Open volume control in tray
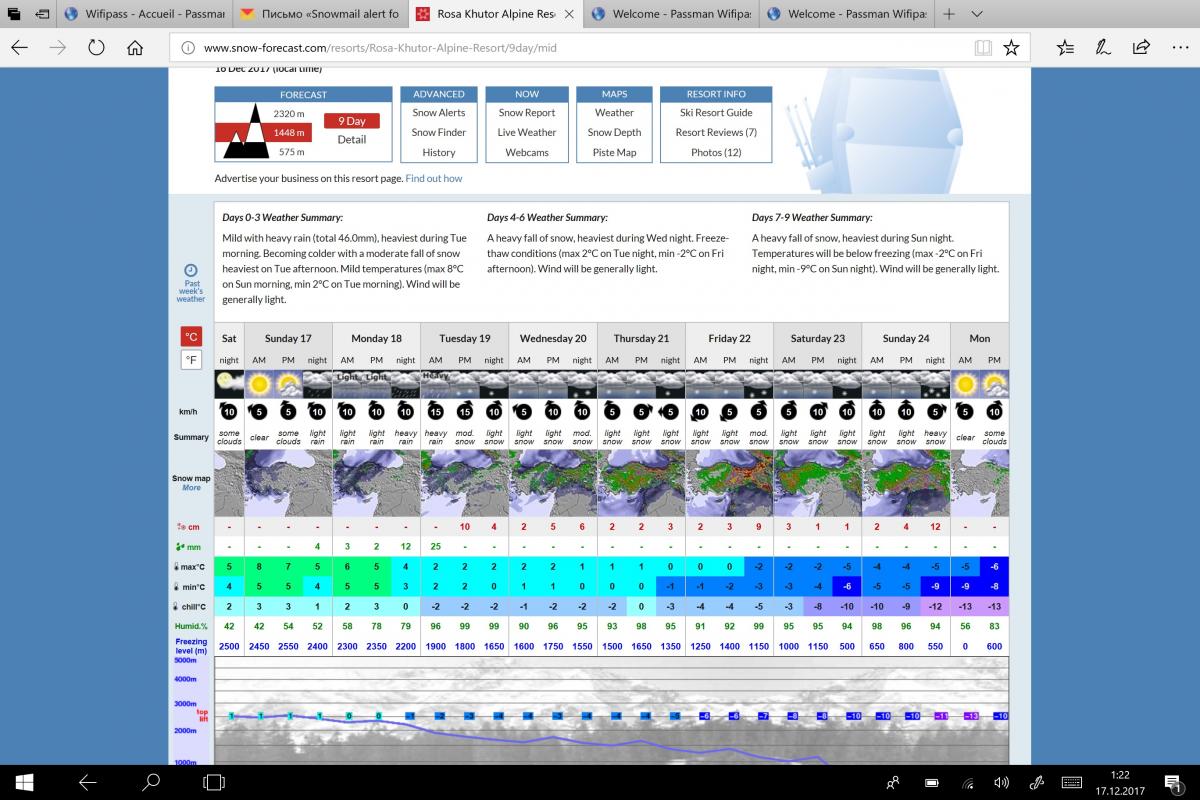The image size is (1200, 800). click(1002, 782)
